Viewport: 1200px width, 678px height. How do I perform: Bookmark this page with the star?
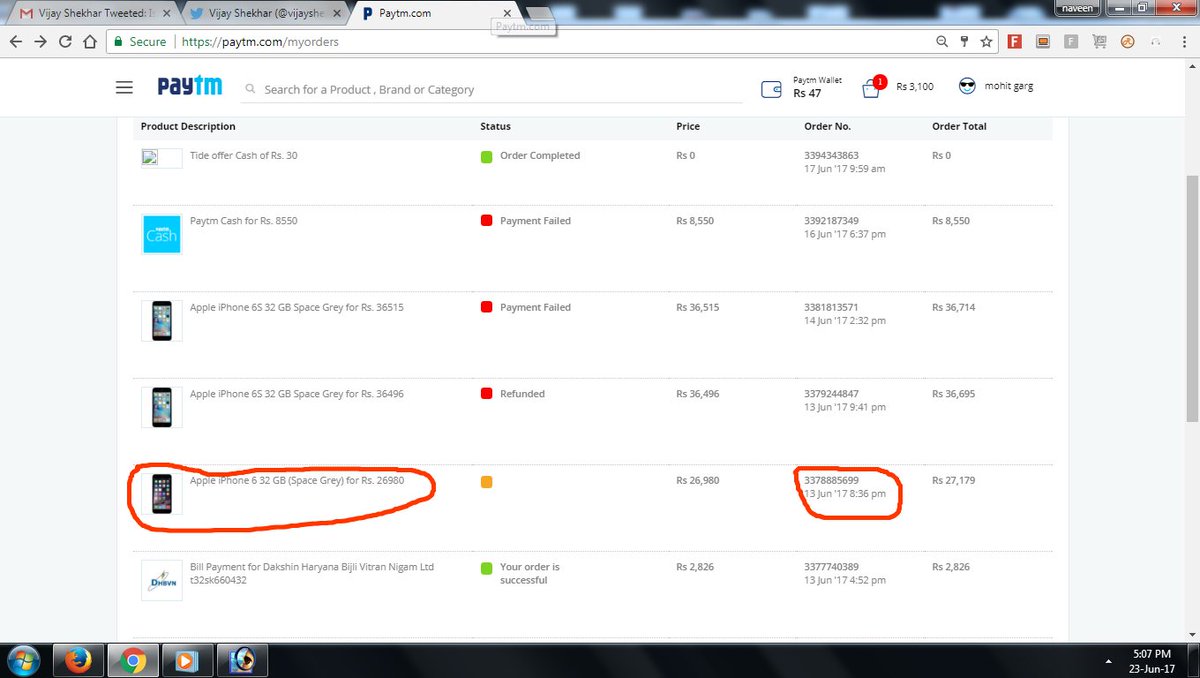[x=987, y=42]
